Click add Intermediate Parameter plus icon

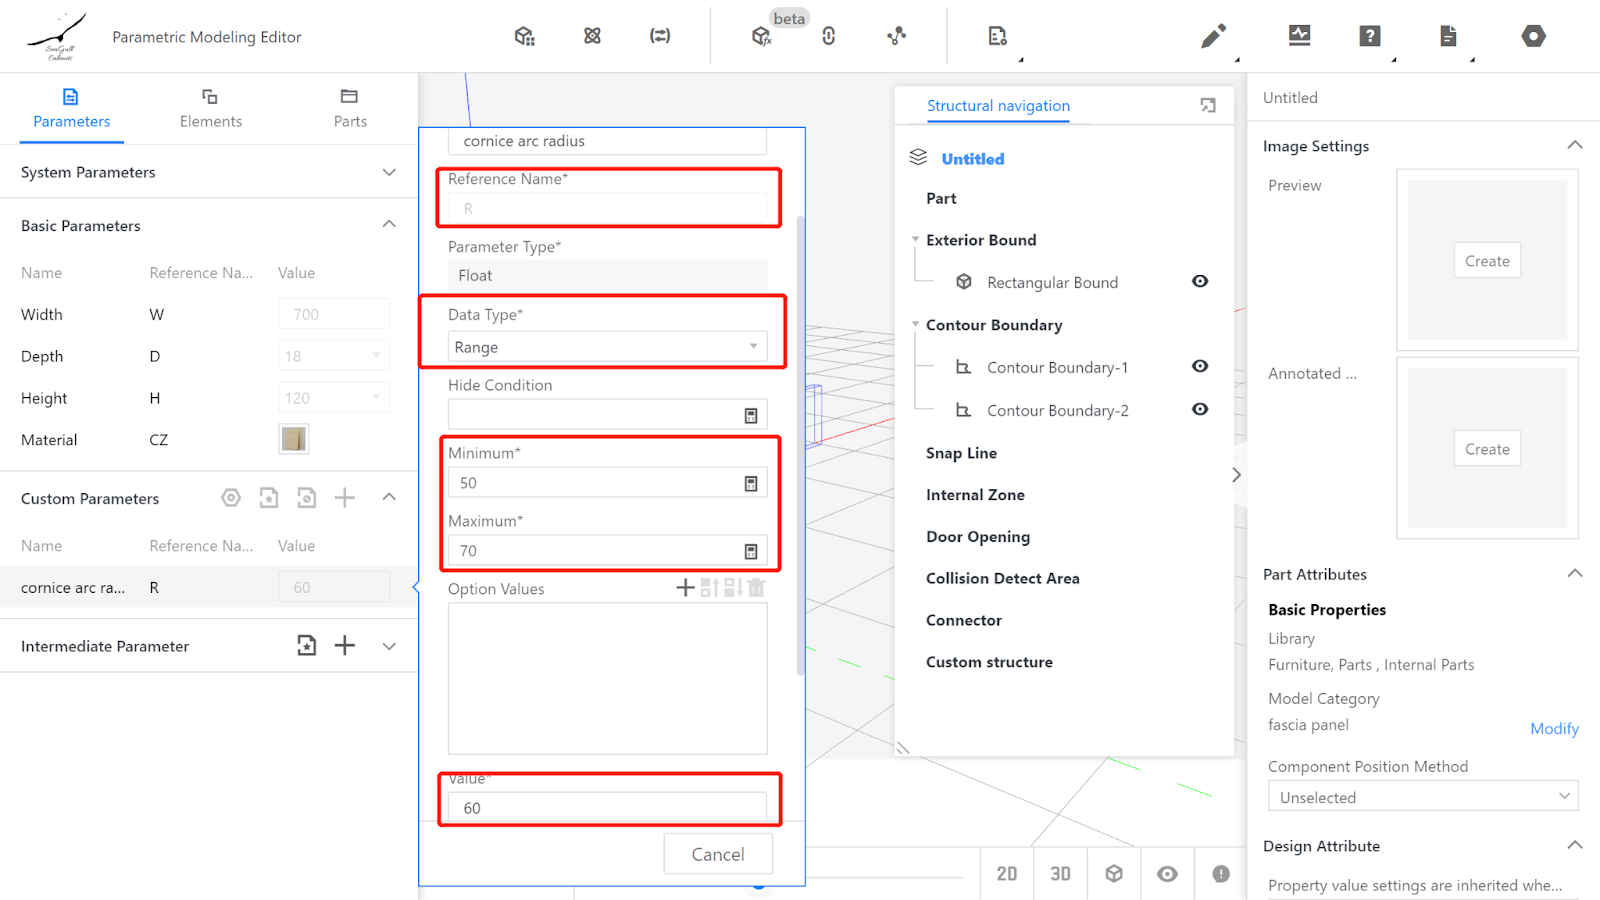tap(345, 646)
